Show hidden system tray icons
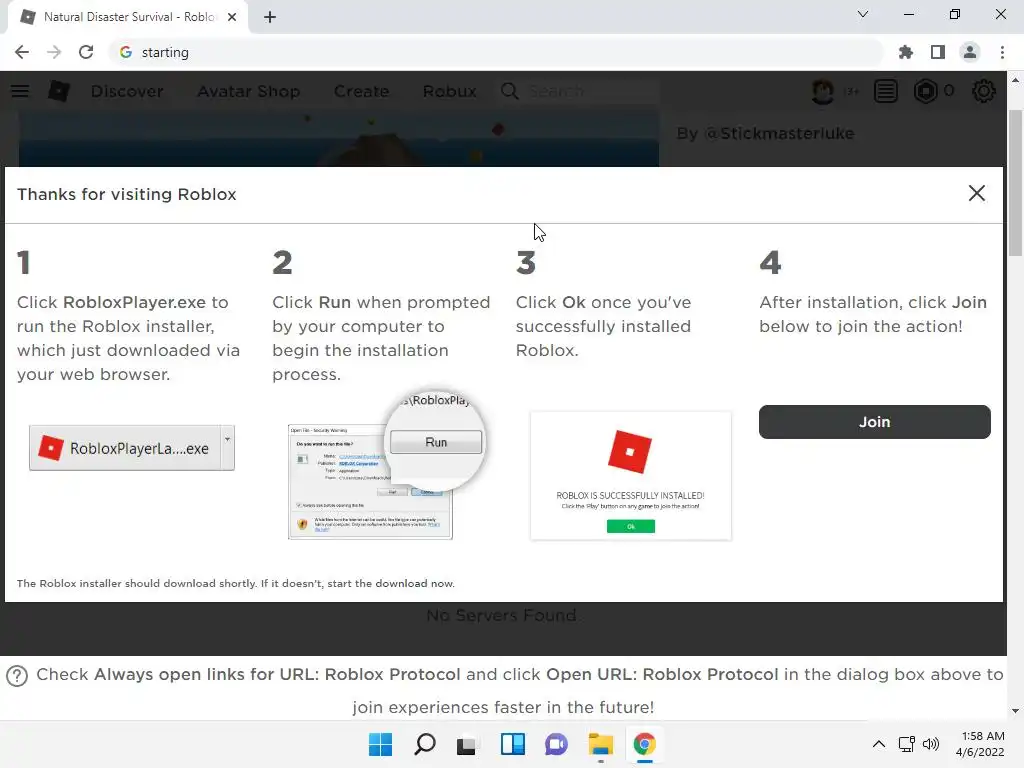Screen dimensions: 1024x768 [x=879, y=744]
